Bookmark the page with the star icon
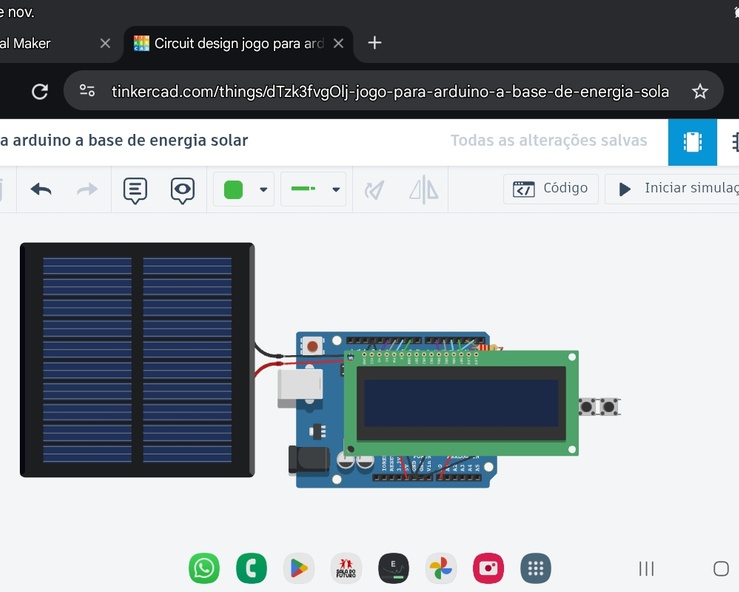Image resolution: width=739 pixels, height=592 pixels. pos(700,91)
